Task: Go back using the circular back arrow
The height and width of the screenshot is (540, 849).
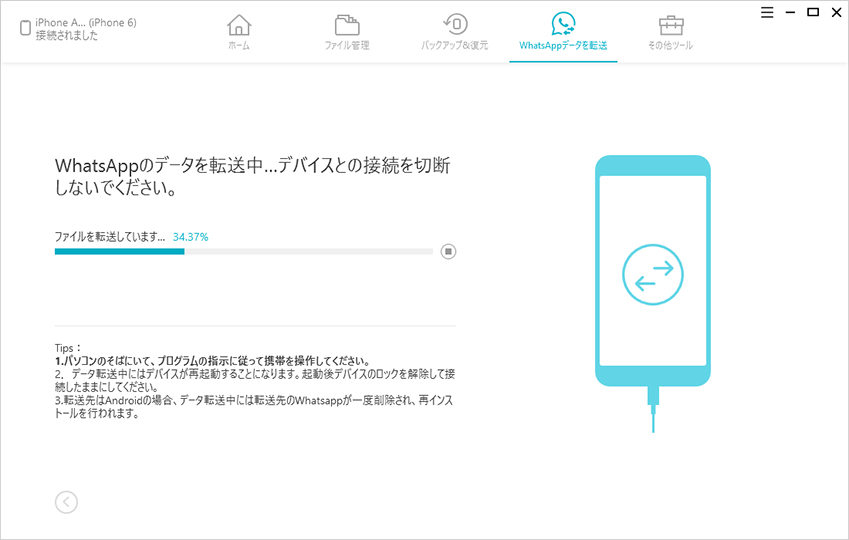Action: 66,502
